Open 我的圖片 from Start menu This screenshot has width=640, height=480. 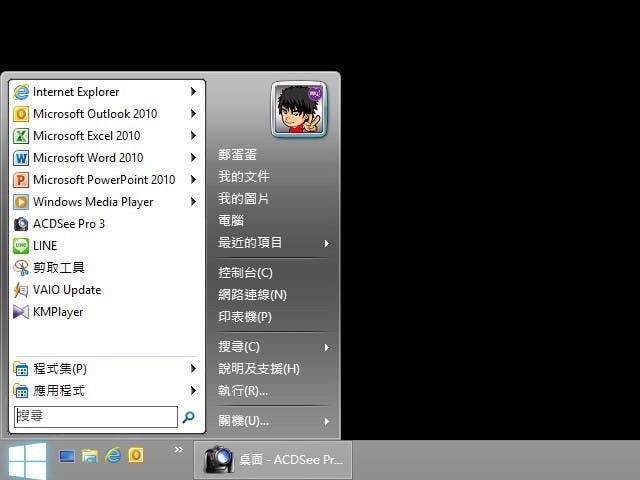click(244, 199)
